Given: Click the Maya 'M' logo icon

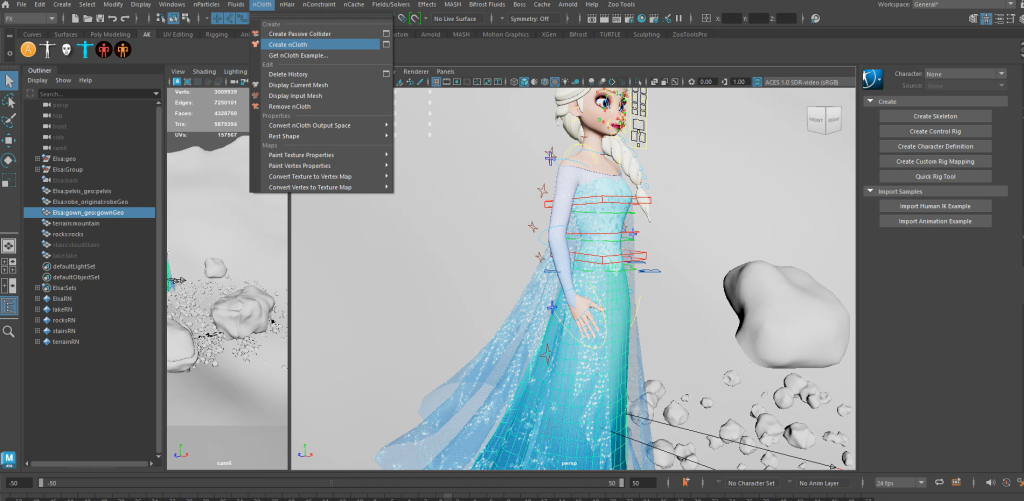Looking at the screenshot, I should pos(8,458).
